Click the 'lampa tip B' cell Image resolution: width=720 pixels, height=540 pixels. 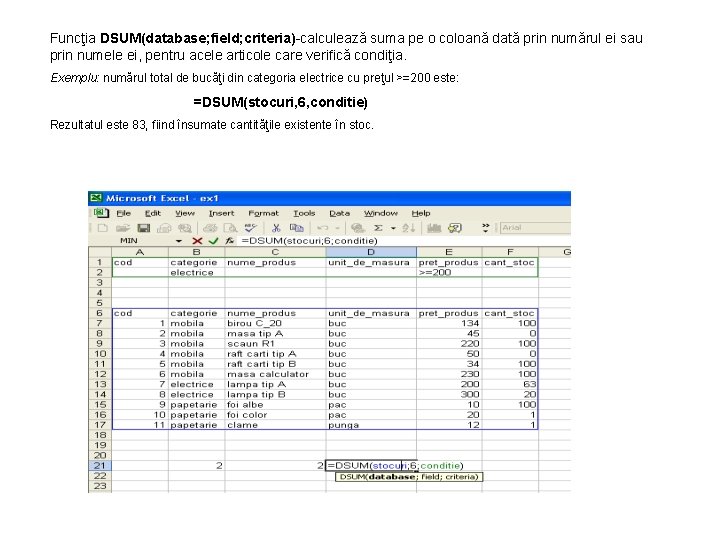[x=275, y=394]
